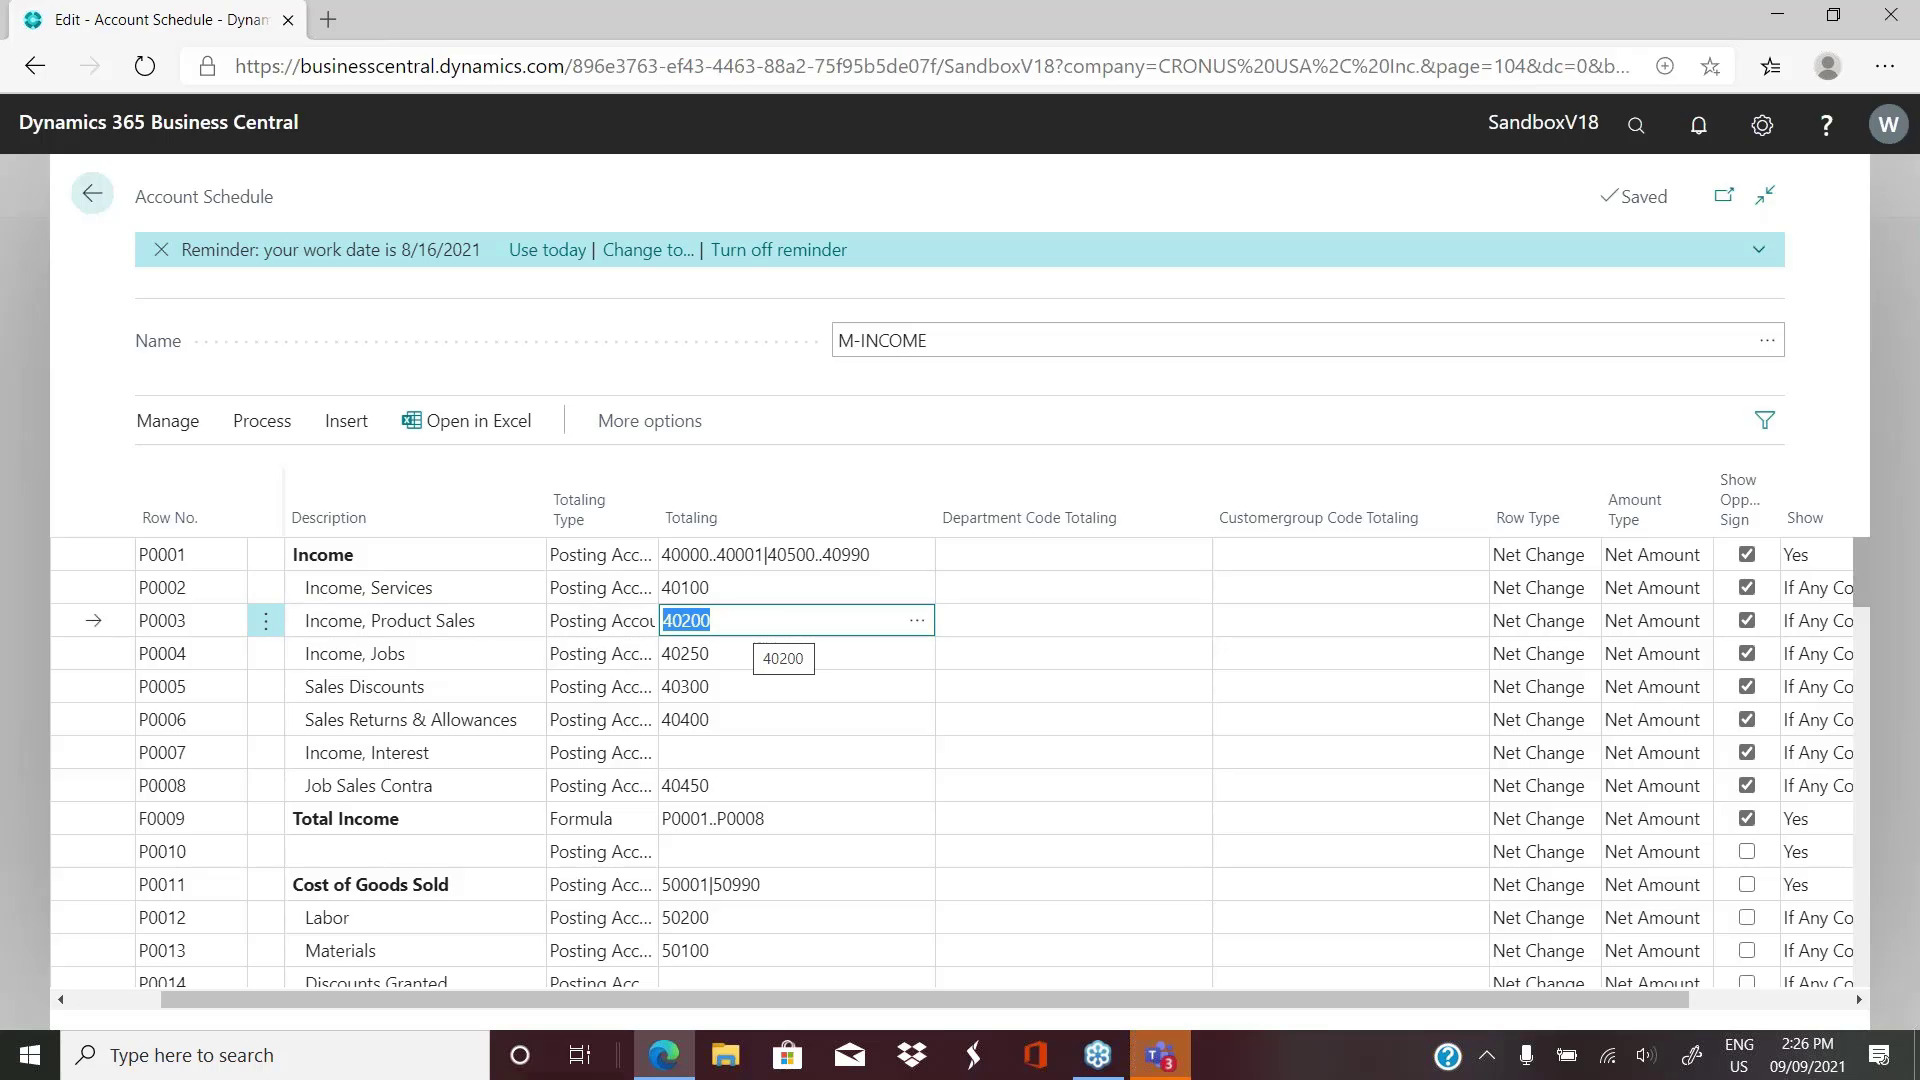The width and height of the screenshot is (1920, 1080).
Task: Open the Settings gear menu
Action: pos(1762,124)
